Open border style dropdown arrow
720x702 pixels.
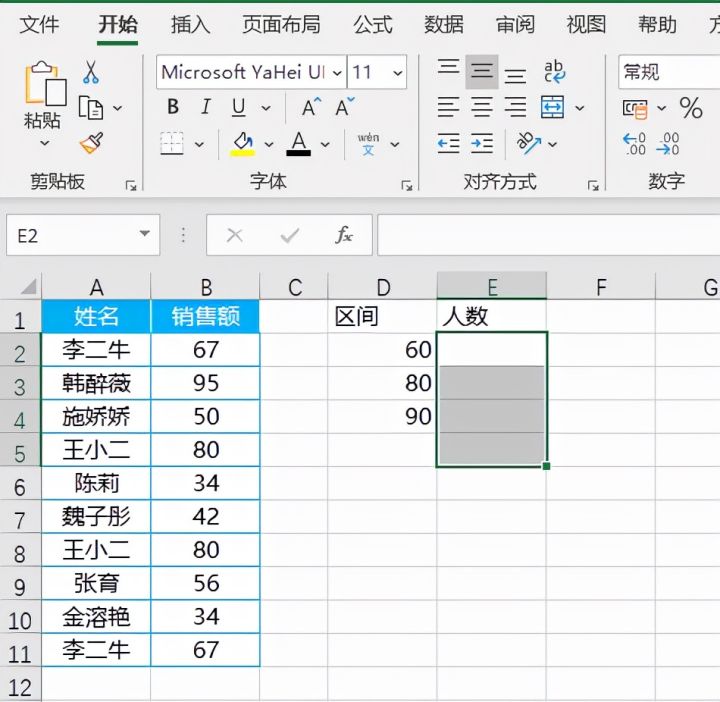[199, 145]
